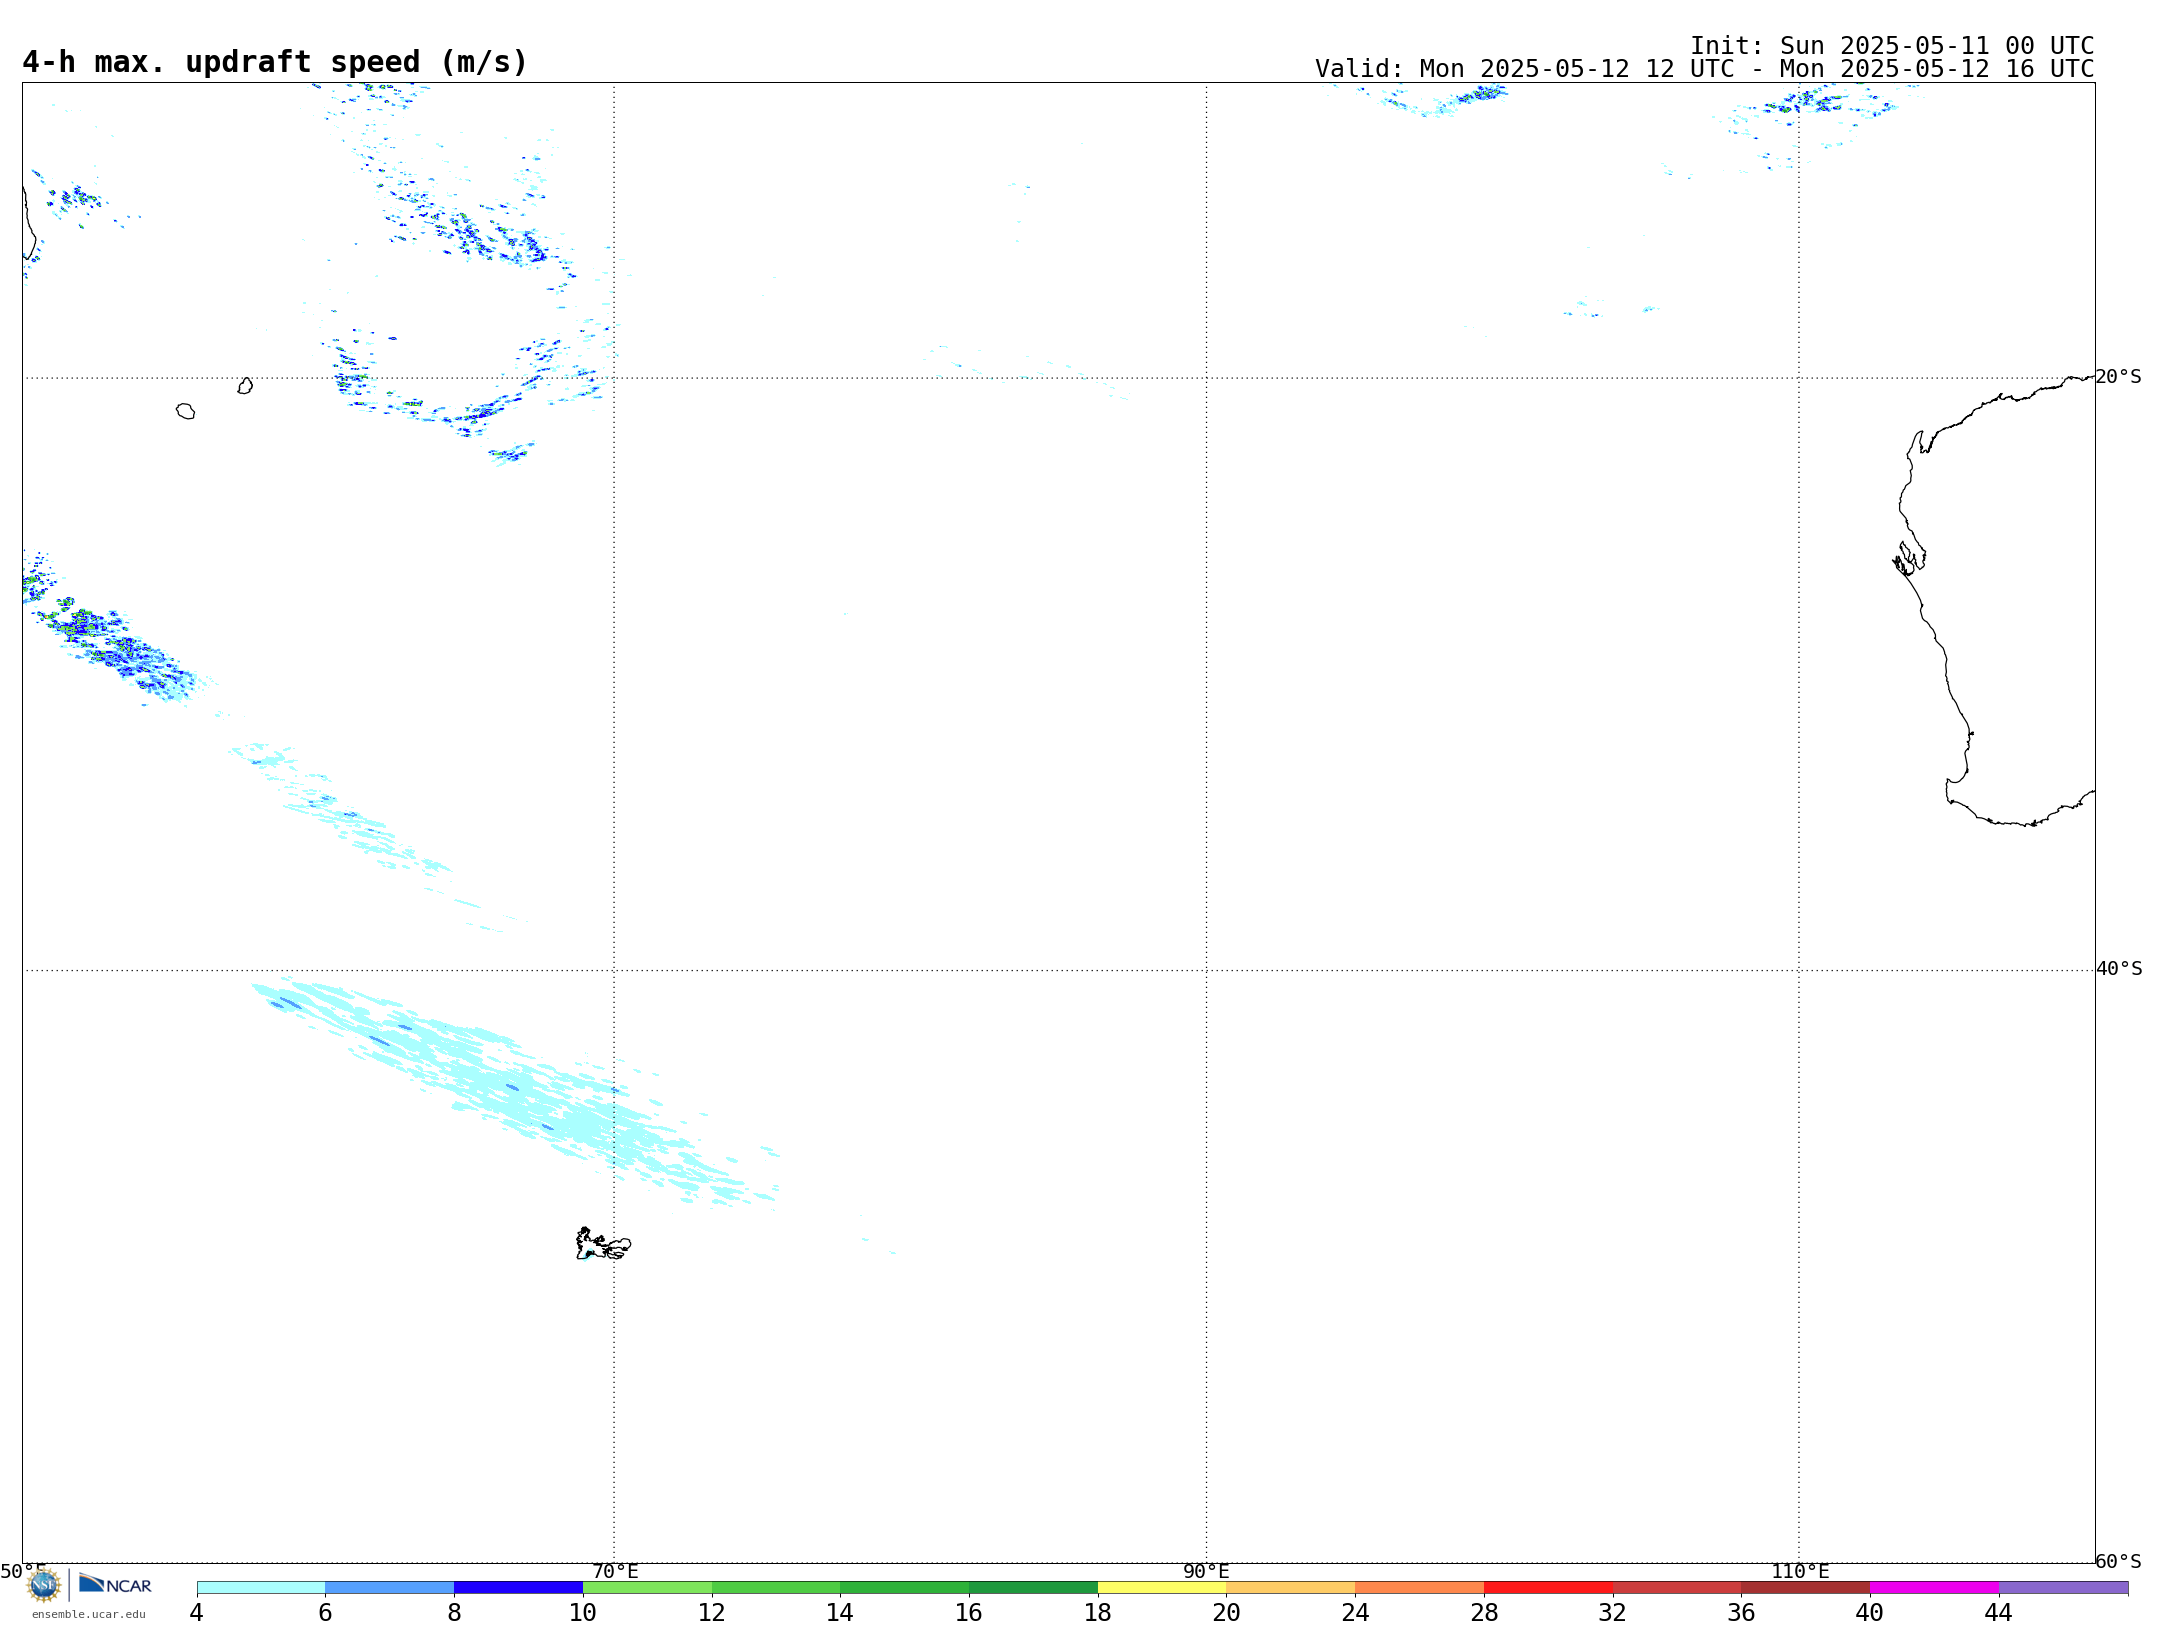Click the 70°E longitude label
2160x1626 pixels.
click(x=615, y=1572)
